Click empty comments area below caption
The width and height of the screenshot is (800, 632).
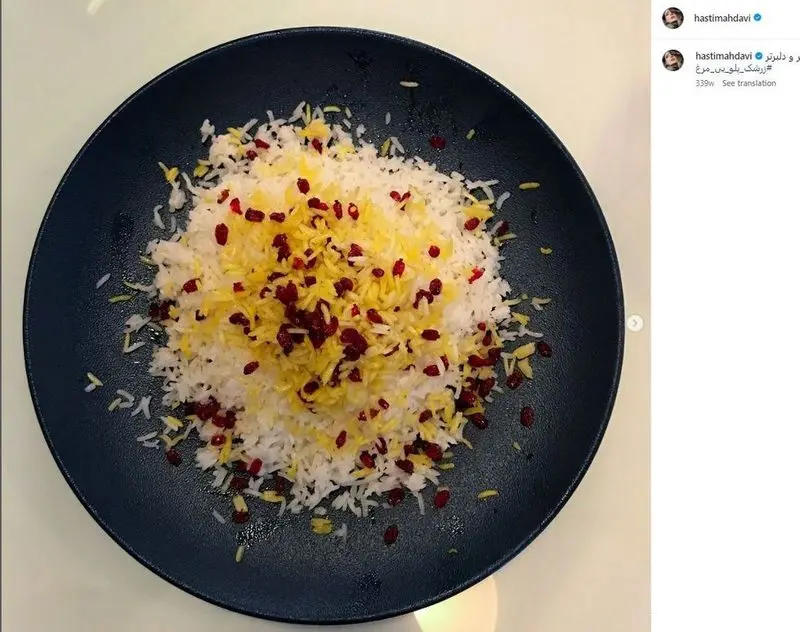coord(726,357)
